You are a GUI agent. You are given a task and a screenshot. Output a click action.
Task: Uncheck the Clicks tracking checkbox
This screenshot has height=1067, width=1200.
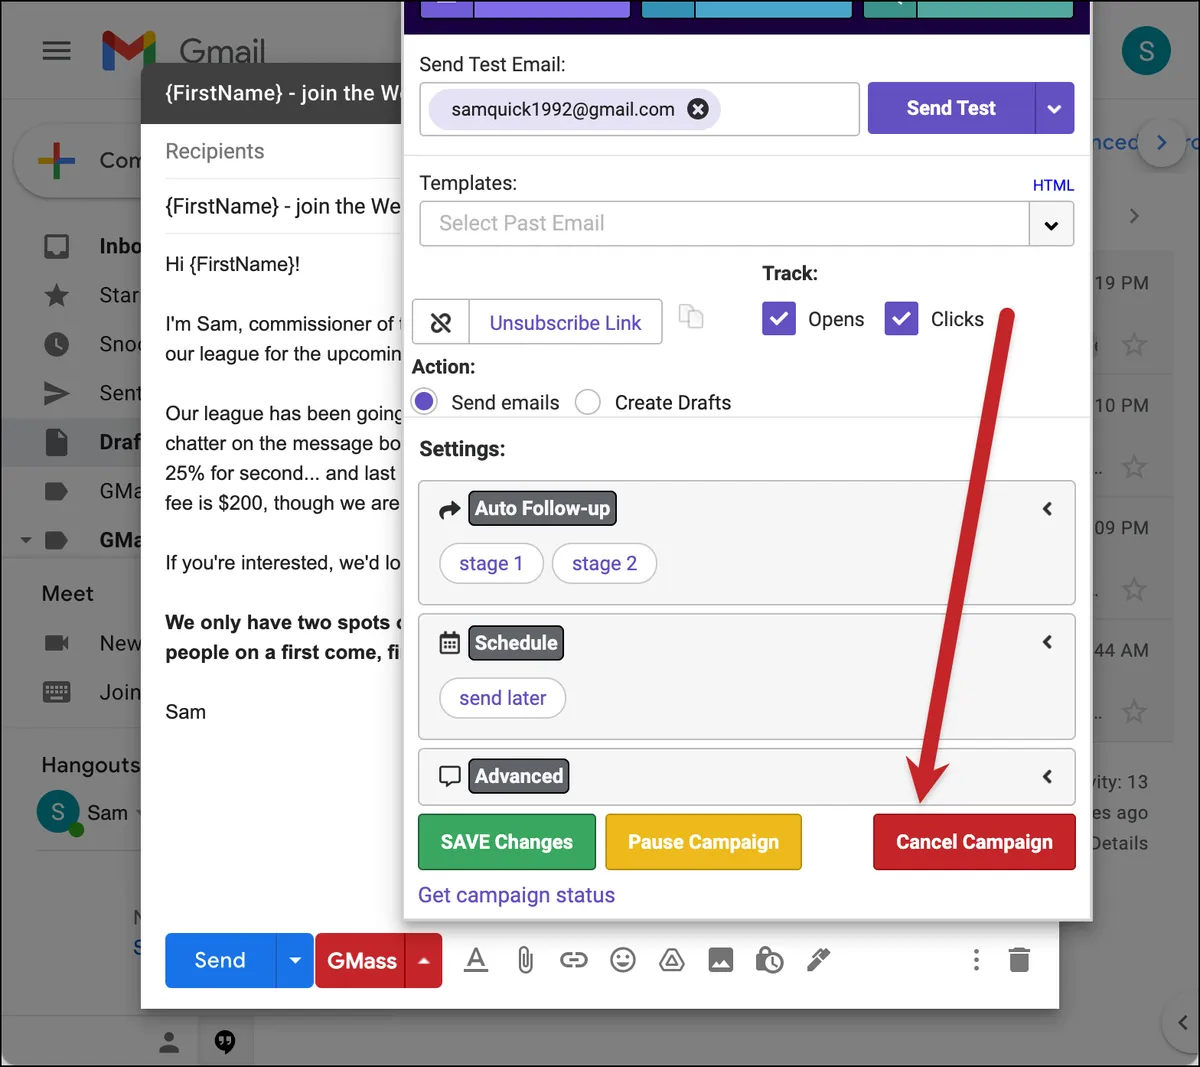point(901,319)
